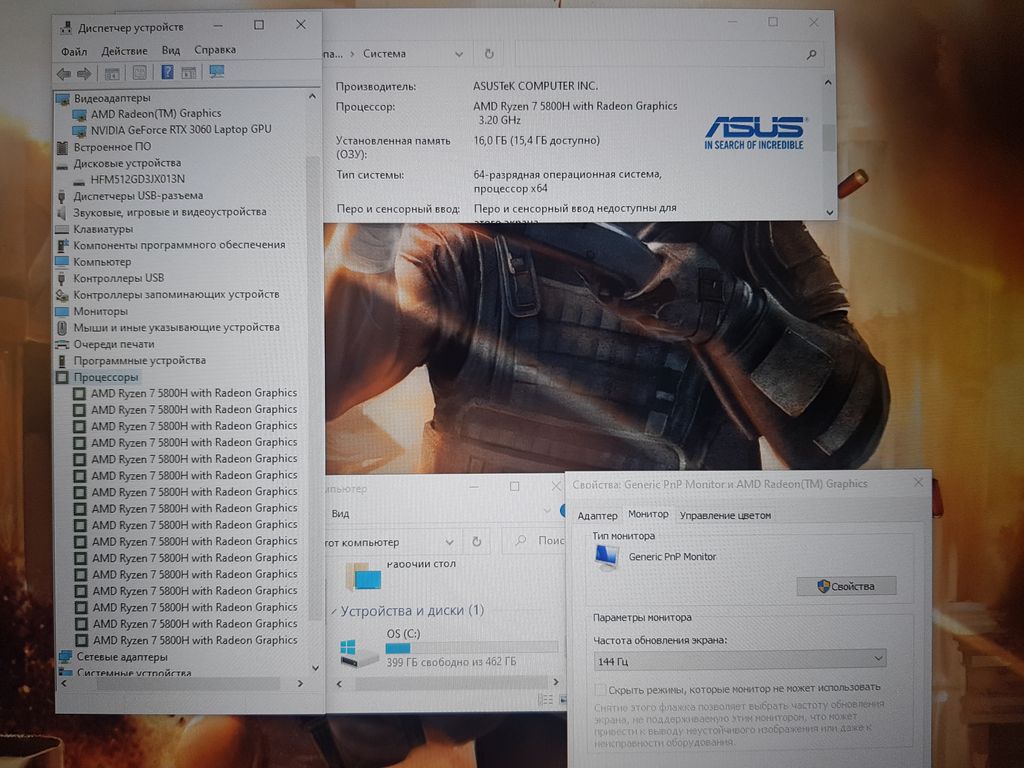Click the network icon beside Сетевые адаптеры
Screen dimensions: 1024x768
(65, 657)
